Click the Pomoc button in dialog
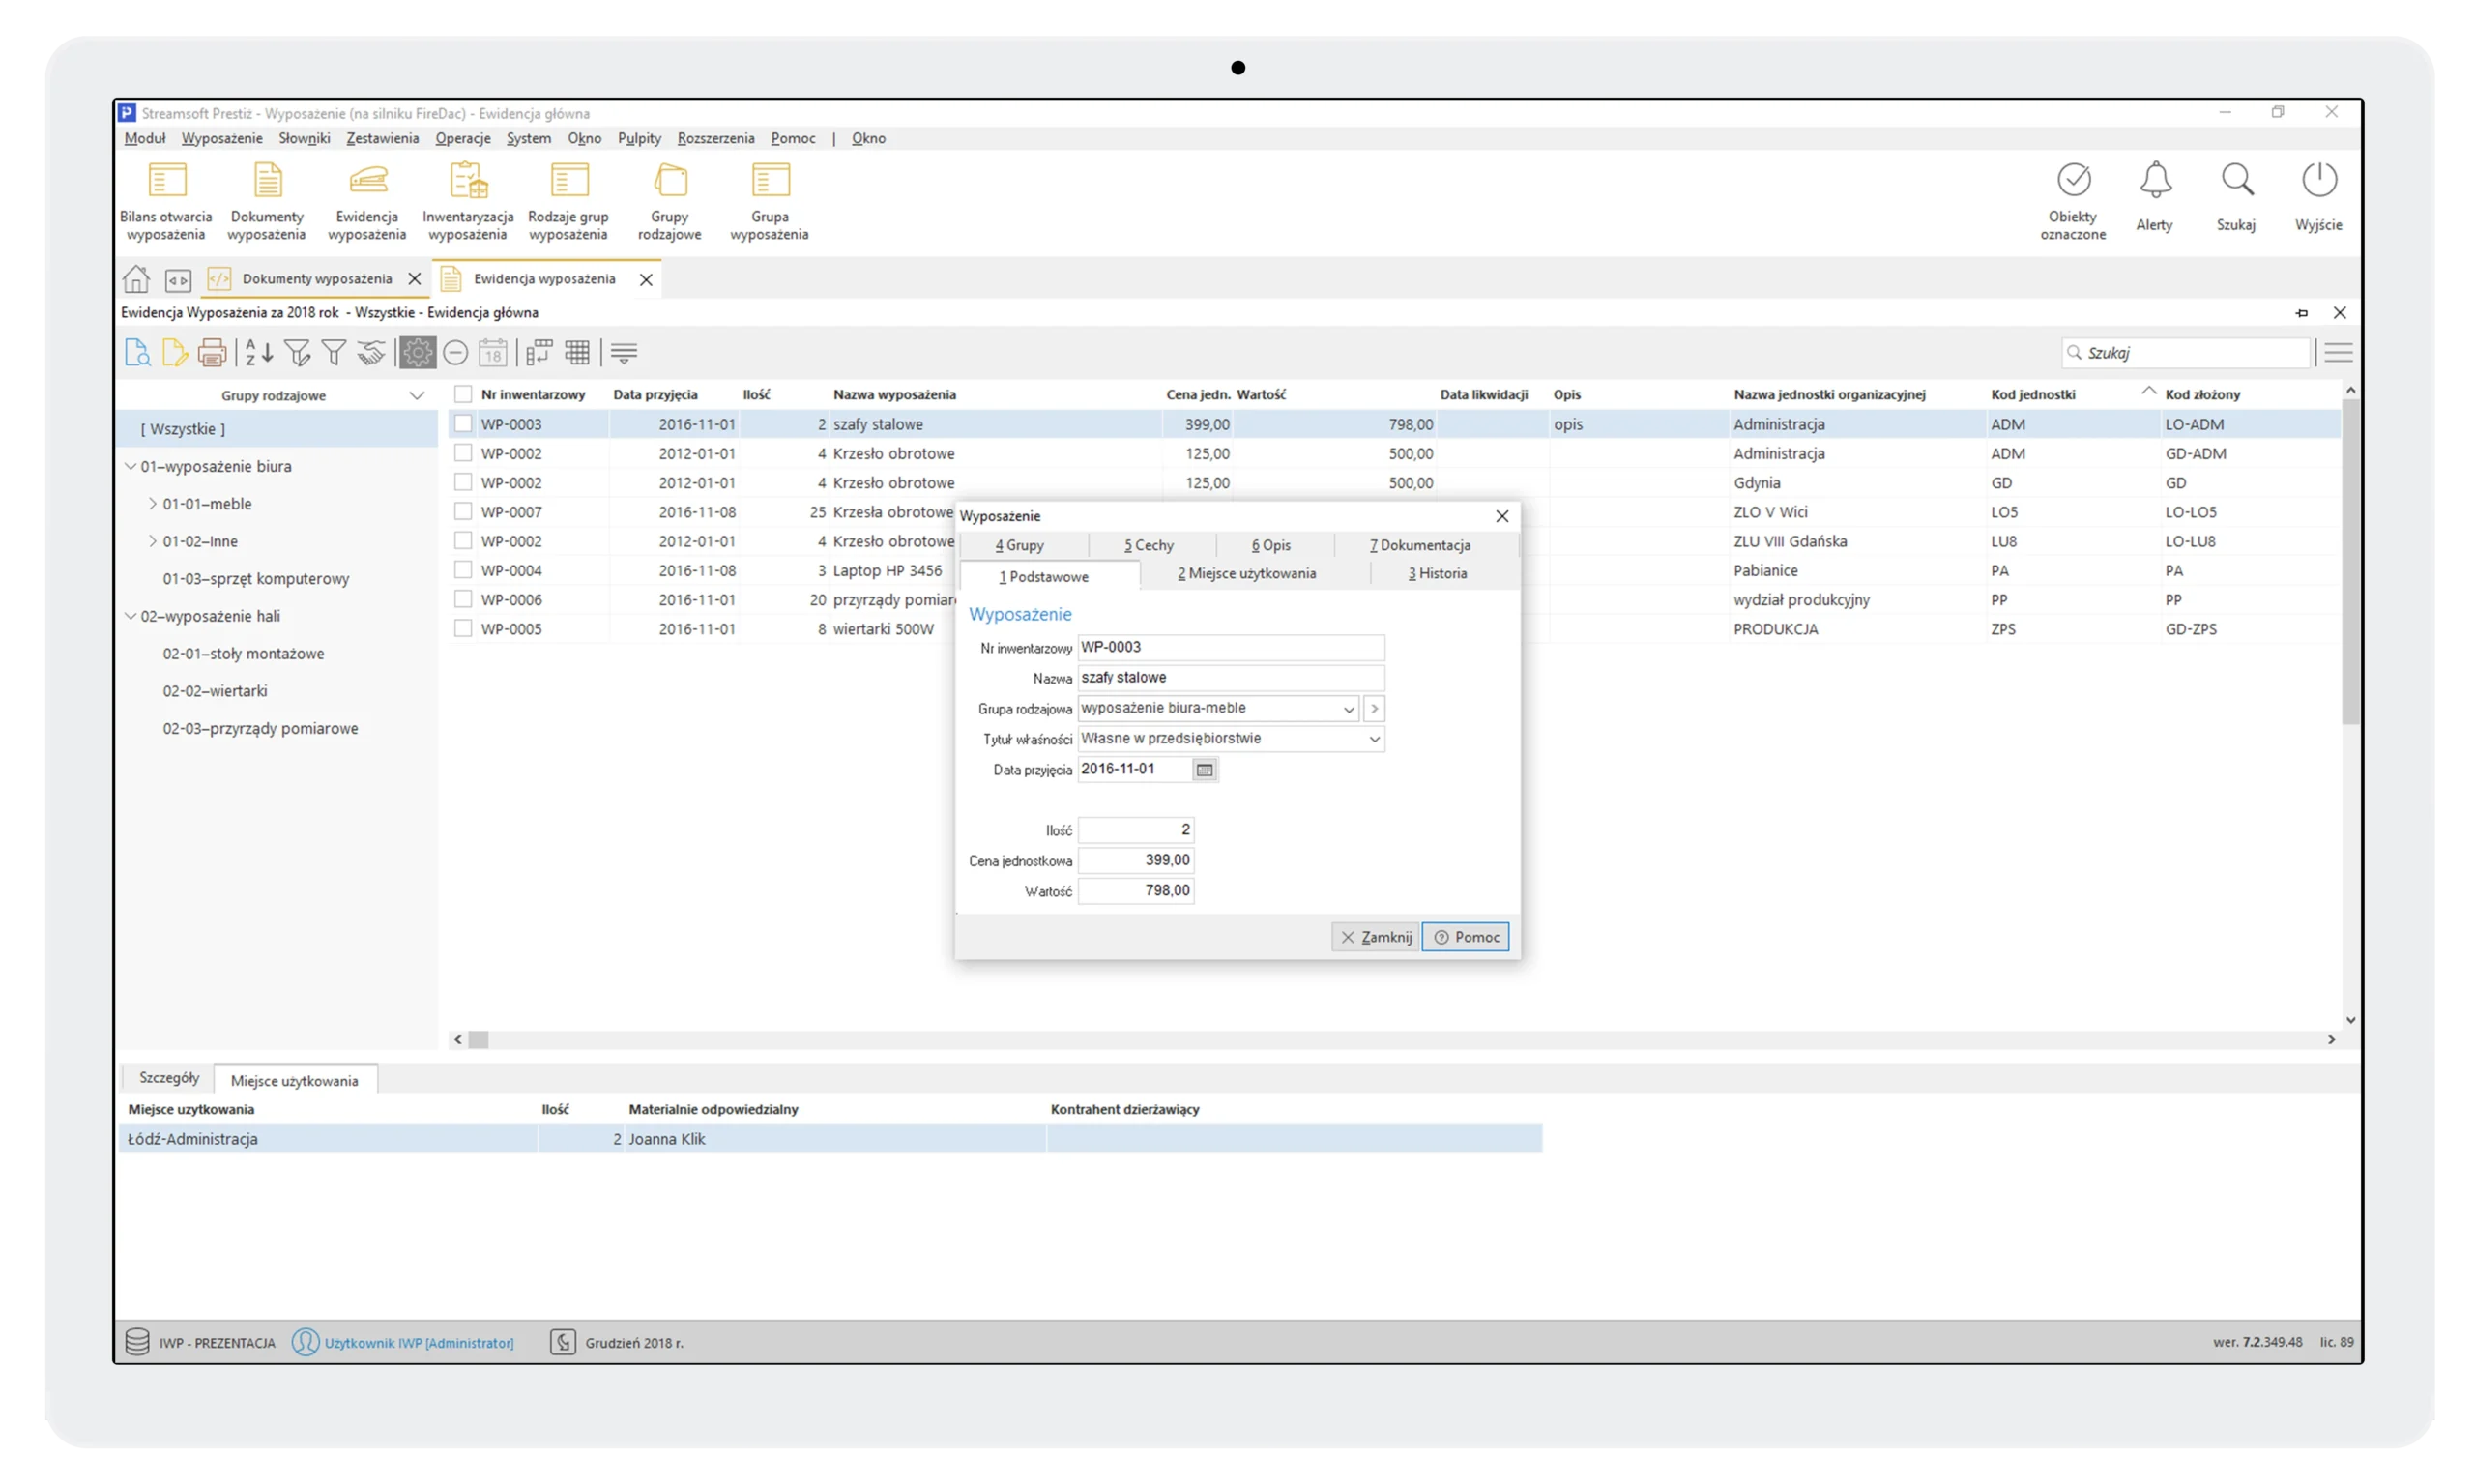Image resolution: width=2475 pixels, height=1484 pixels. point(1465,937)
